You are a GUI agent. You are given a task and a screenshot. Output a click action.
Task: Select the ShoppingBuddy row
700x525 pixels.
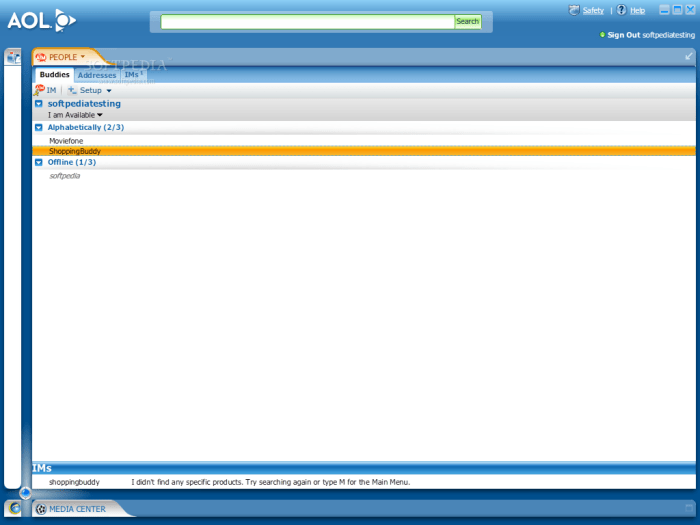[363, 151]
